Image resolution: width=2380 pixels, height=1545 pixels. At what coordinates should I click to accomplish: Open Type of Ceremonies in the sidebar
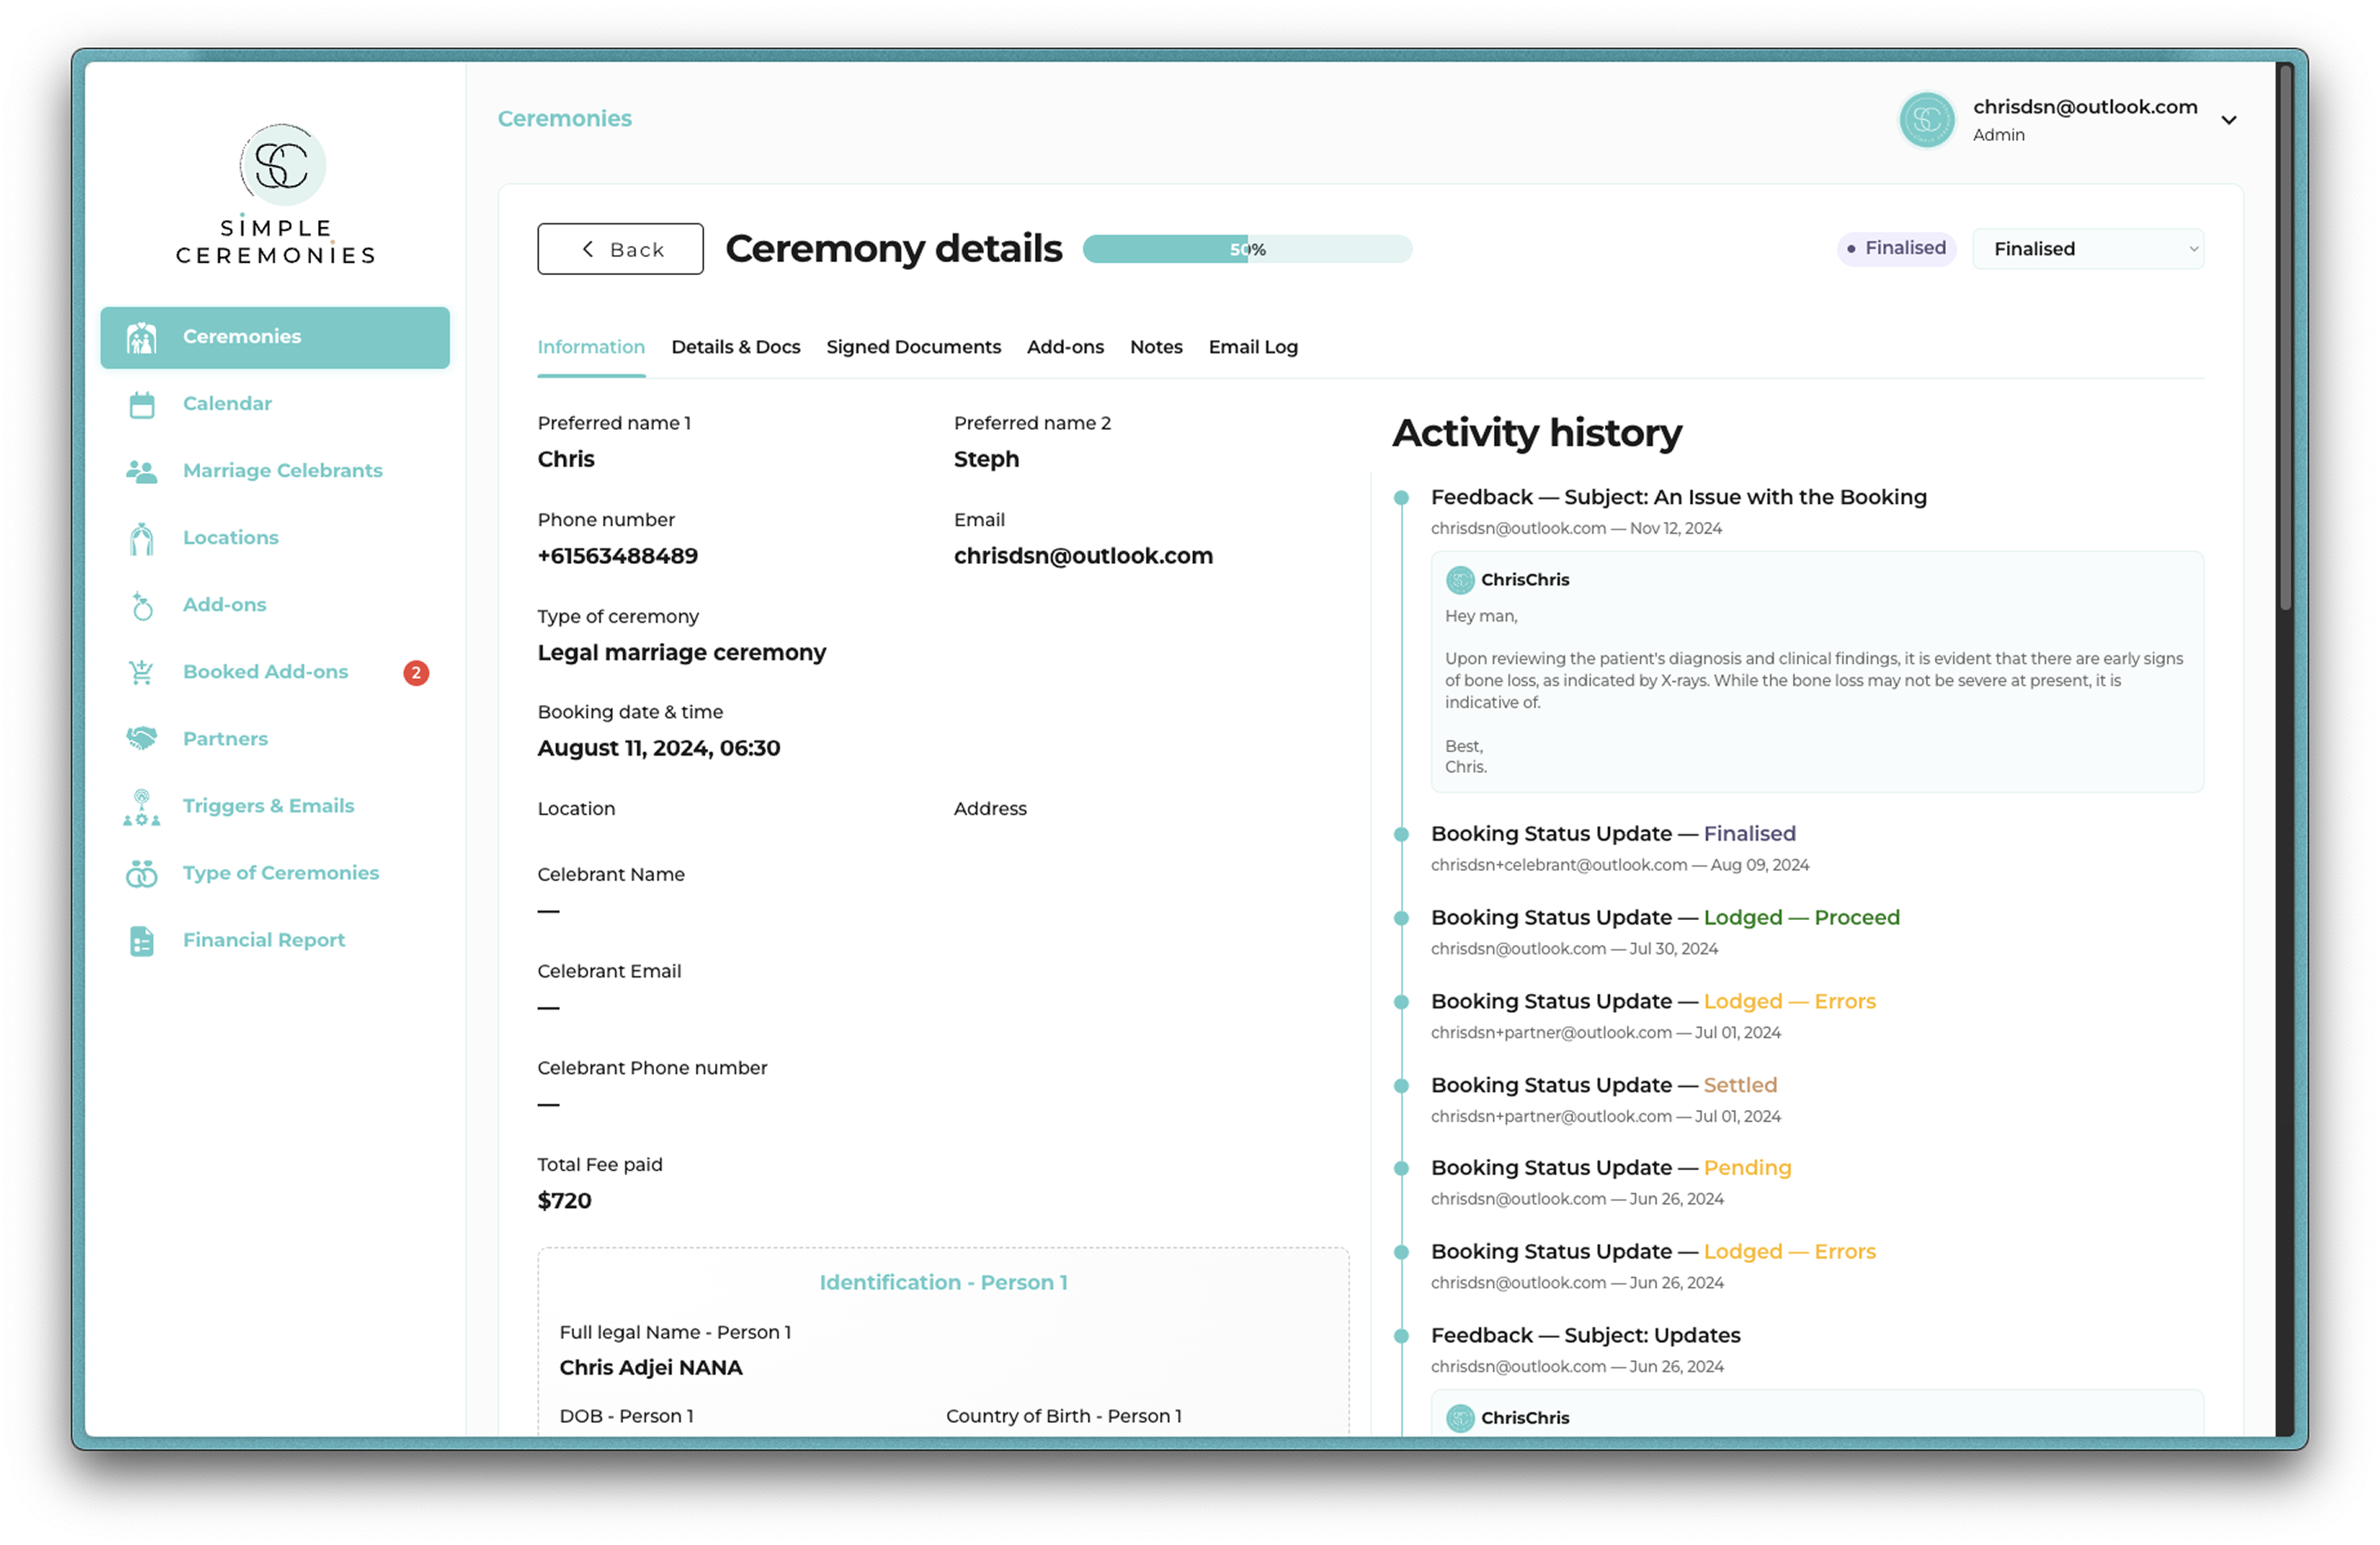[x=275, y=873]
